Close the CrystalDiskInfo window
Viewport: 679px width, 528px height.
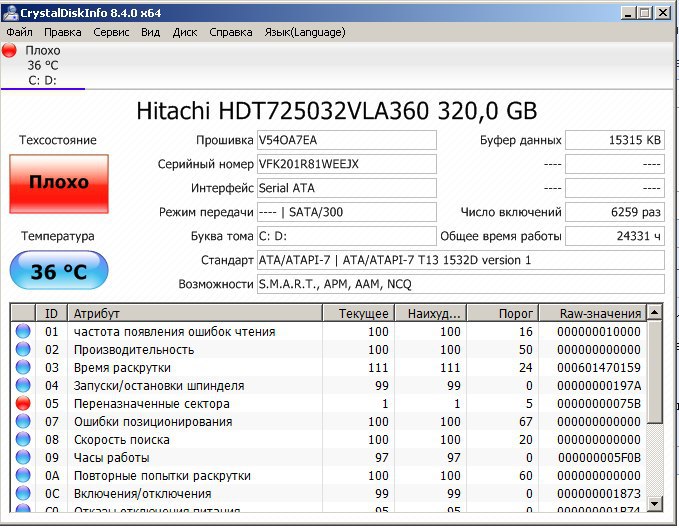(x=663, y=13)
